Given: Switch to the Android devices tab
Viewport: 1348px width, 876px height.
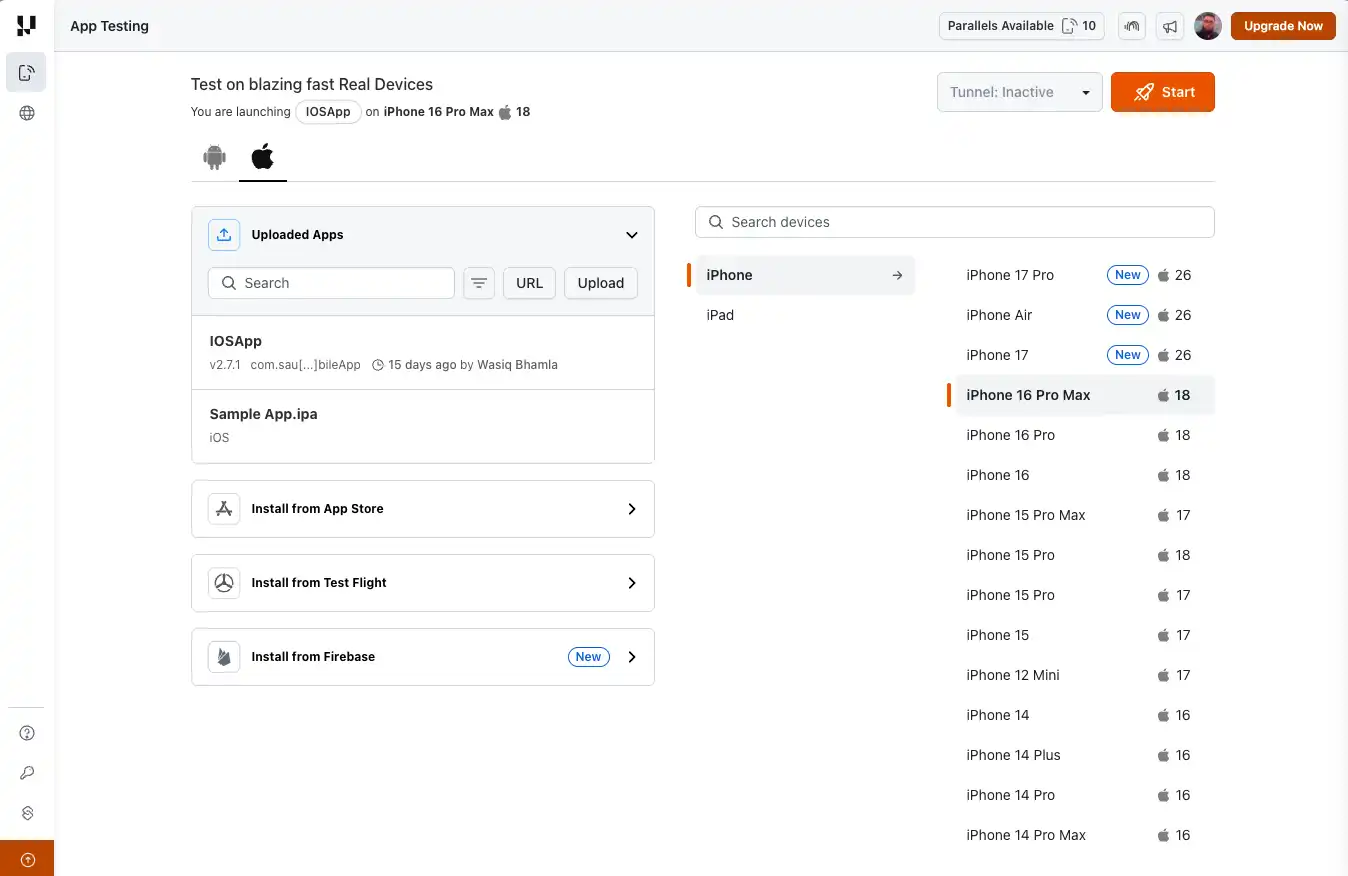Looking at the screenshot, I should (214, 157).
